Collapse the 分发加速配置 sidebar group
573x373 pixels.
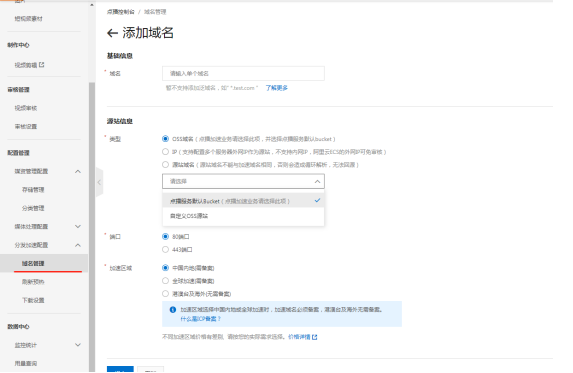pyautogui.click(x=78, y=245)
